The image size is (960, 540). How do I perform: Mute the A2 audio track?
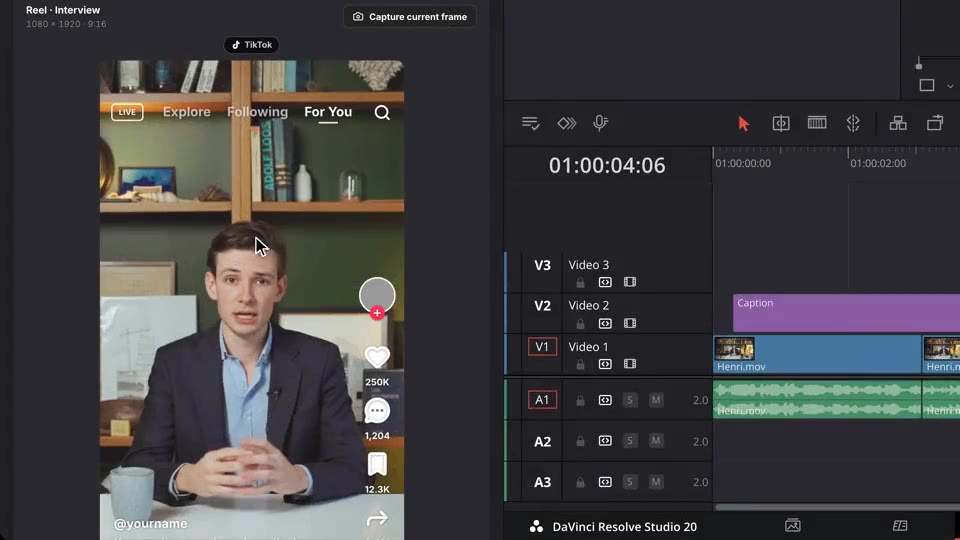[656, 441]
